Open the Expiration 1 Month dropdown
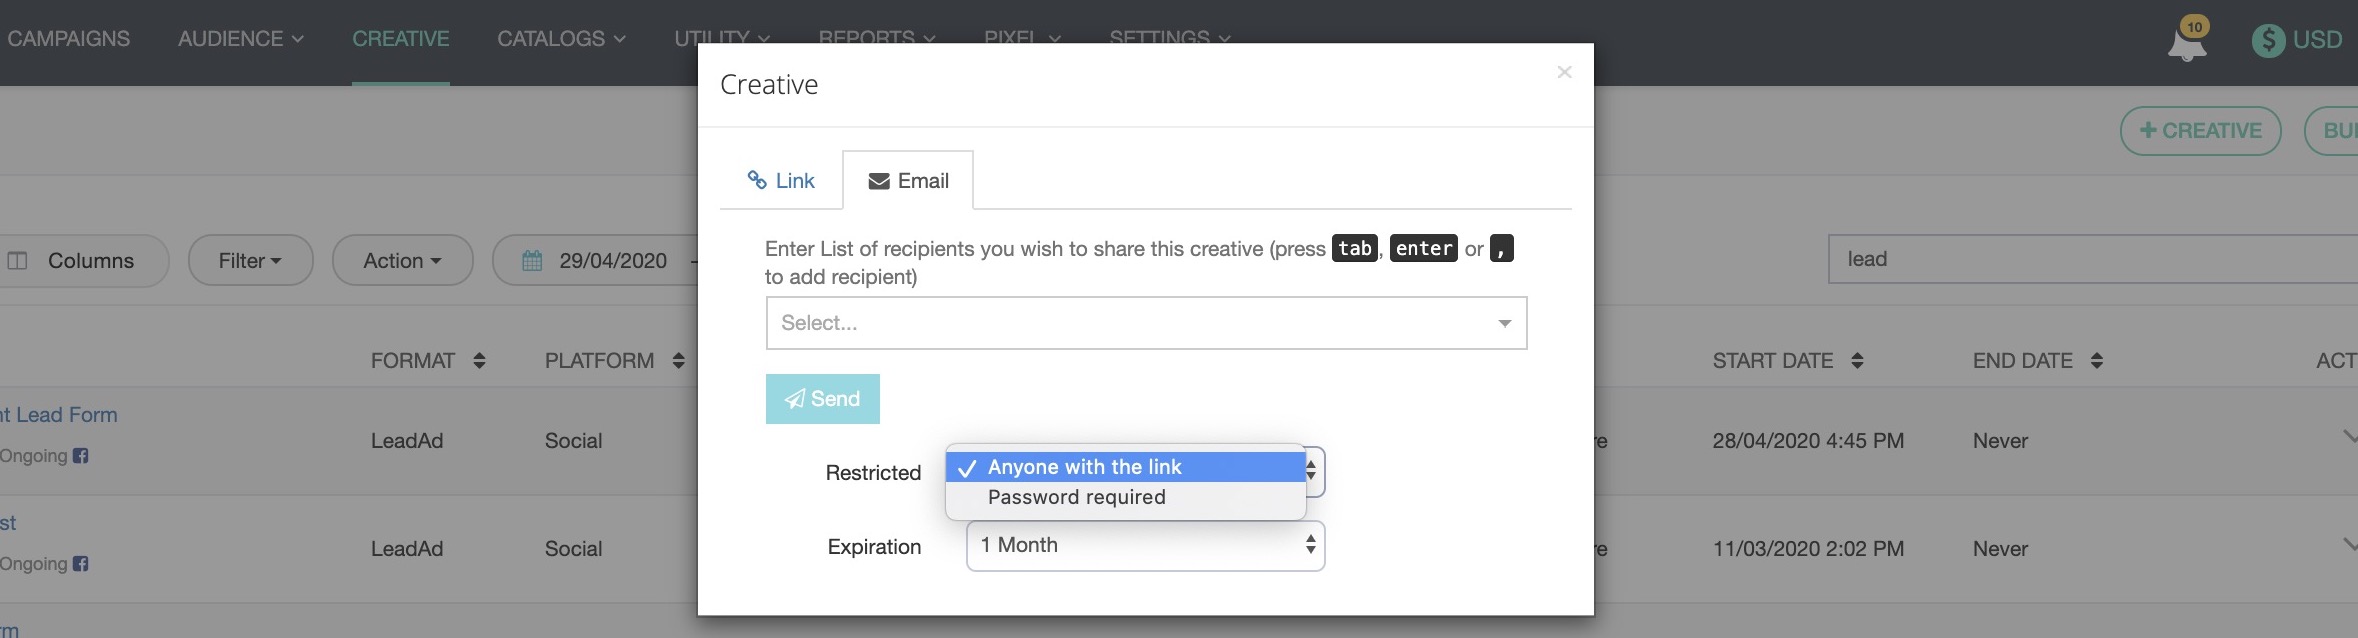2358x638 pixels. point(1145,546)
